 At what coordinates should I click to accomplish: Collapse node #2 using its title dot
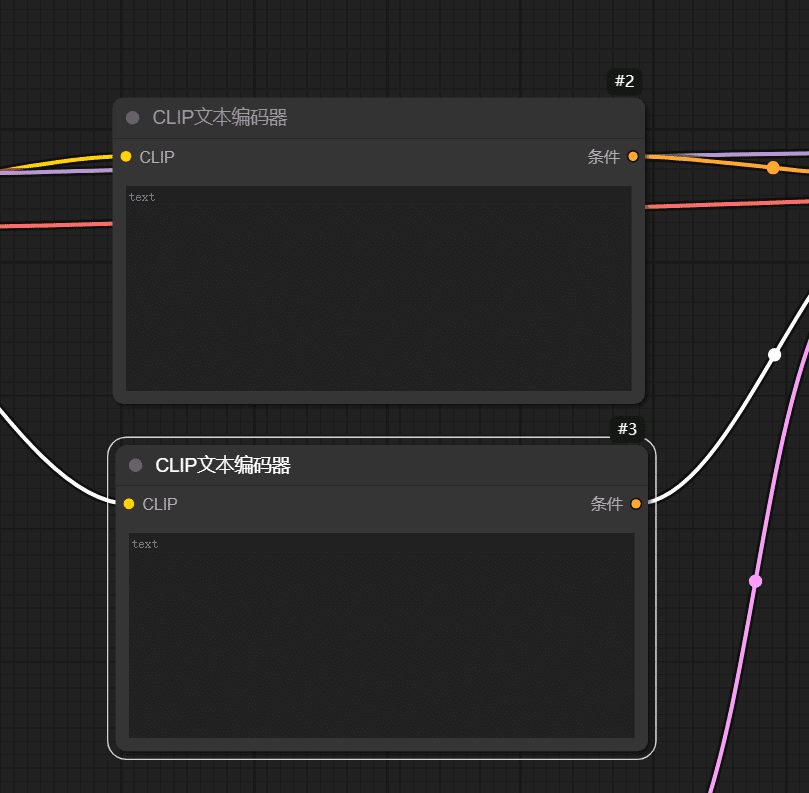click(133, 118)
